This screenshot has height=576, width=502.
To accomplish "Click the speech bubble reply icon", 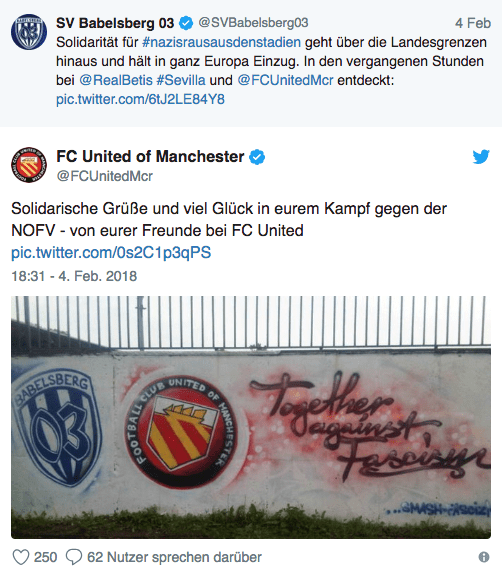I will pos(74,557).
